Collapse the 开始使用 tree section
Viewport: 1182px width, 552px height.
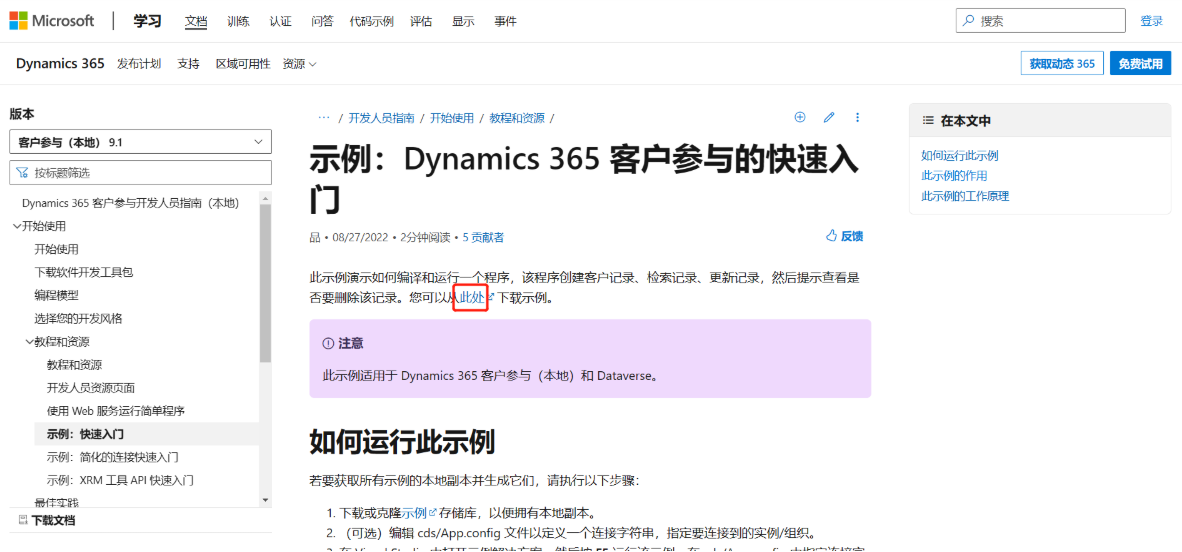point(17,225)
